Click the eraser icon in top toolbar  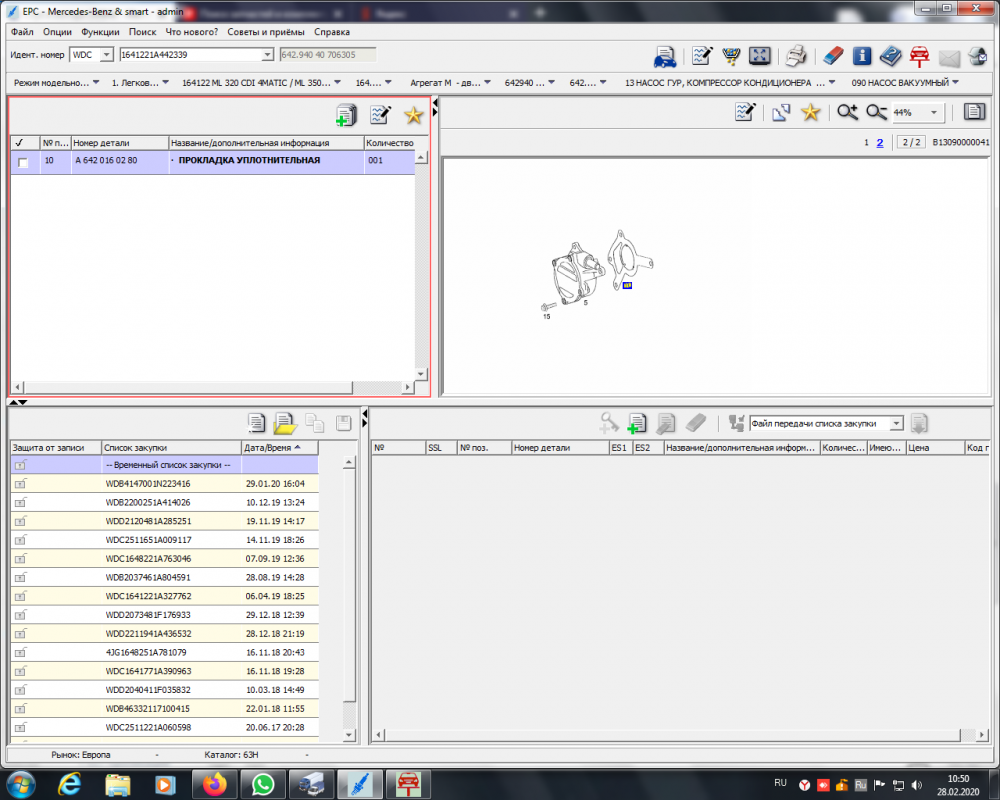pyautogui.click(x=833, y=56)
